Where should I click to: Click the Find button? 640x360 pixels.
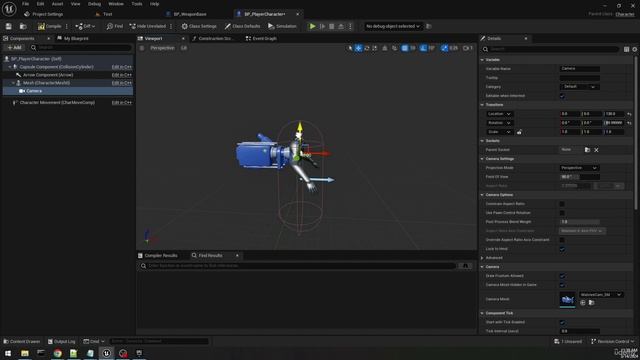[115, 26]
